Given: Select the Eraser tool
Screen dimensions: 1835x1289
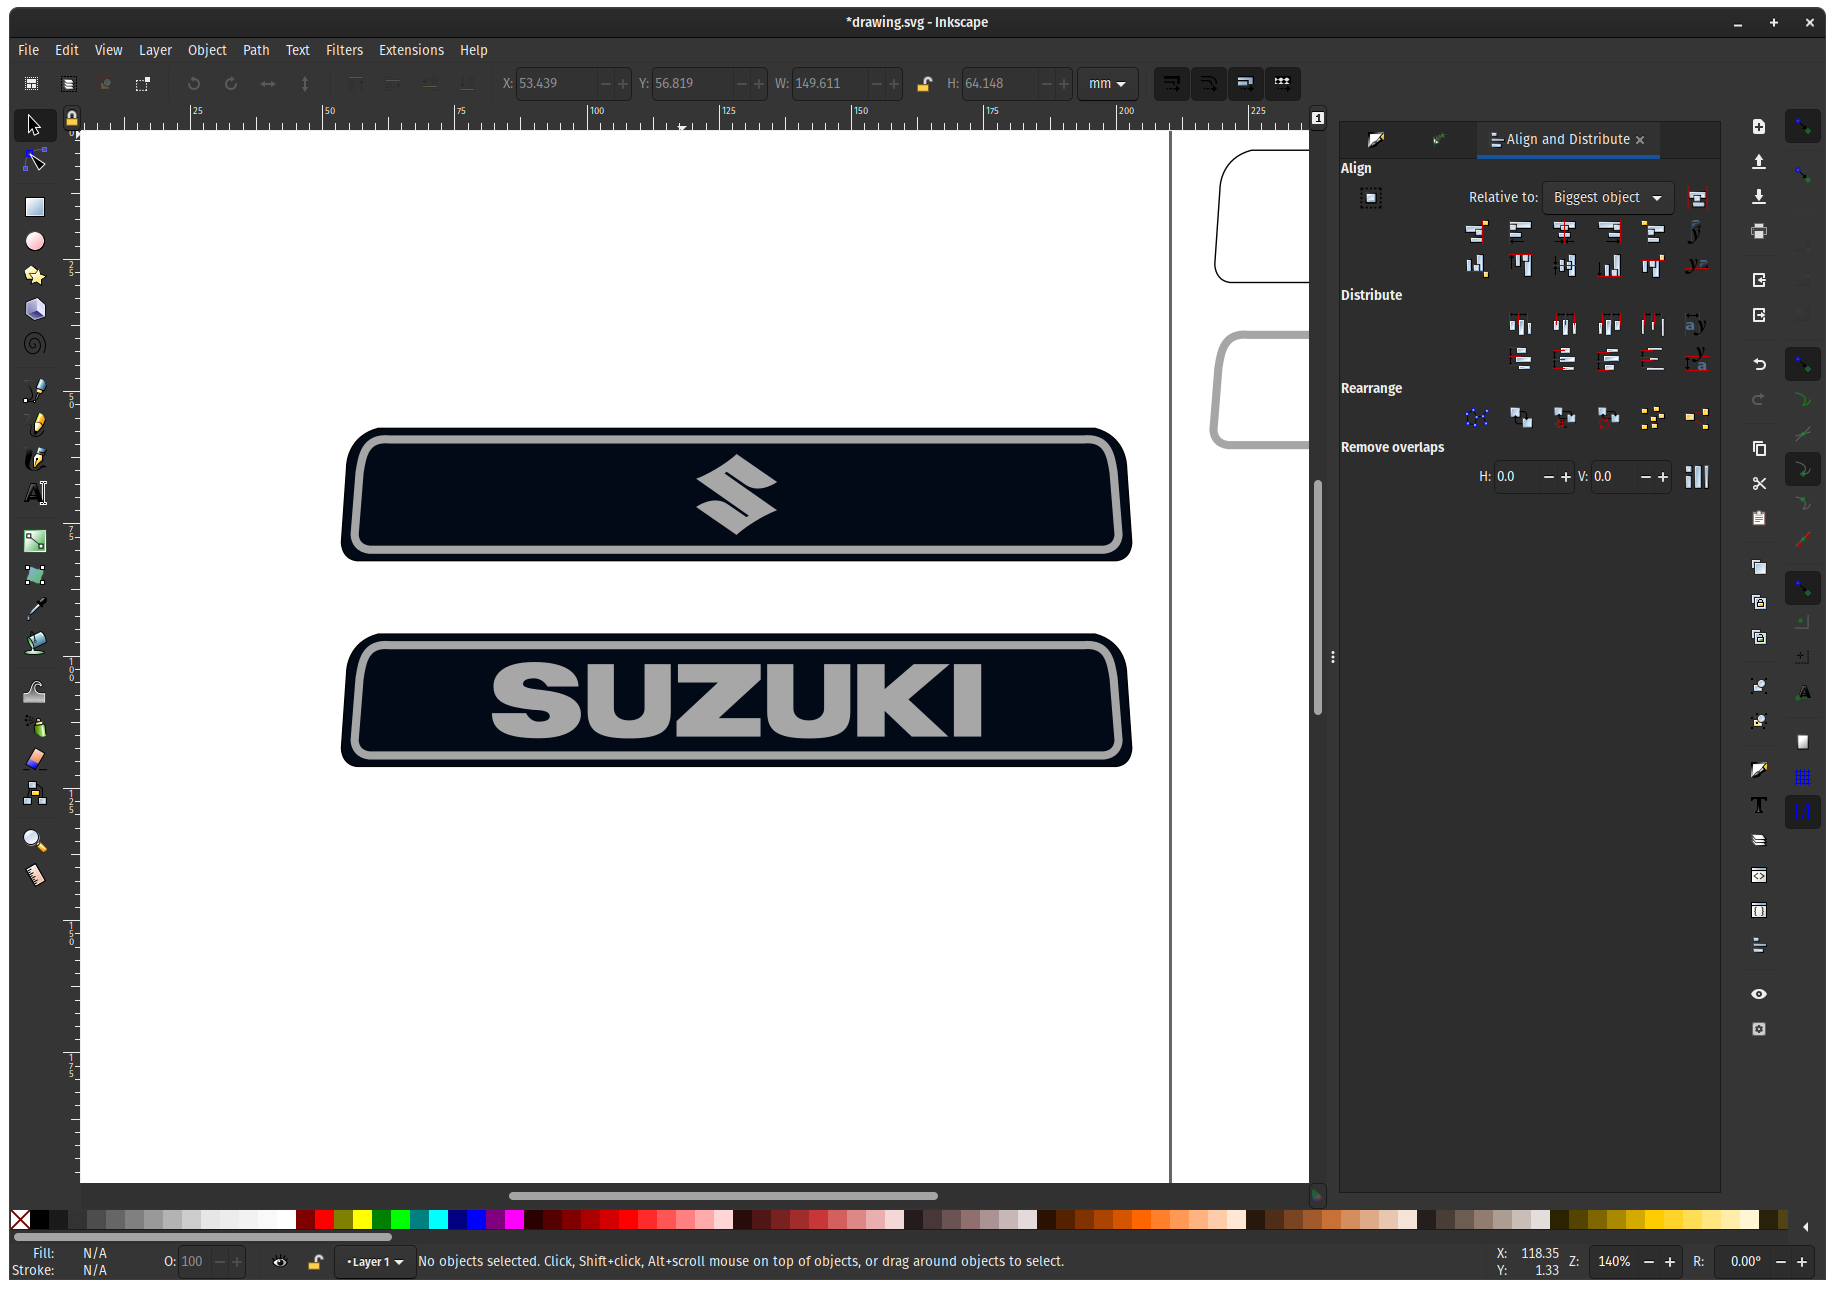Looking at the screenshot, I should click(35, 760).
